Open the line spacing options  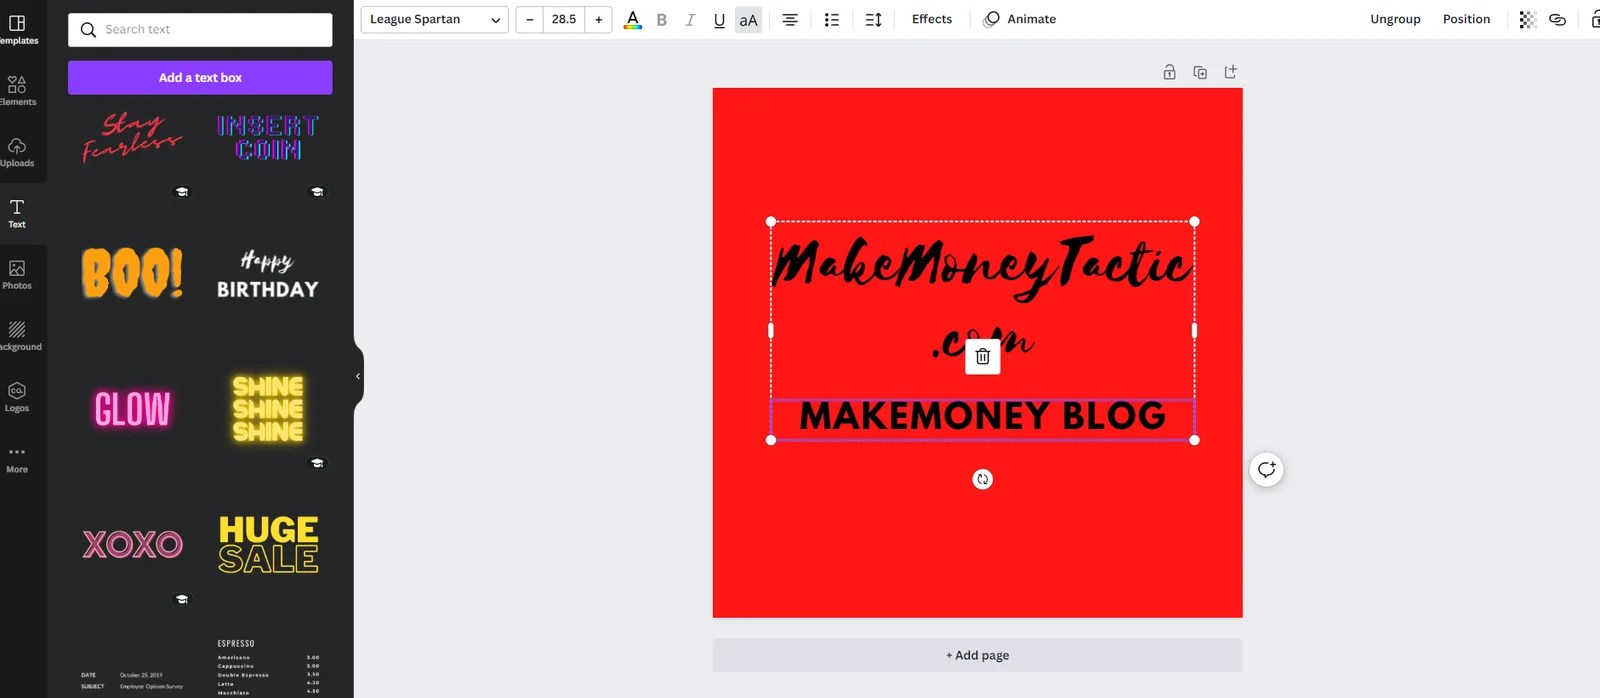[873, 19]
